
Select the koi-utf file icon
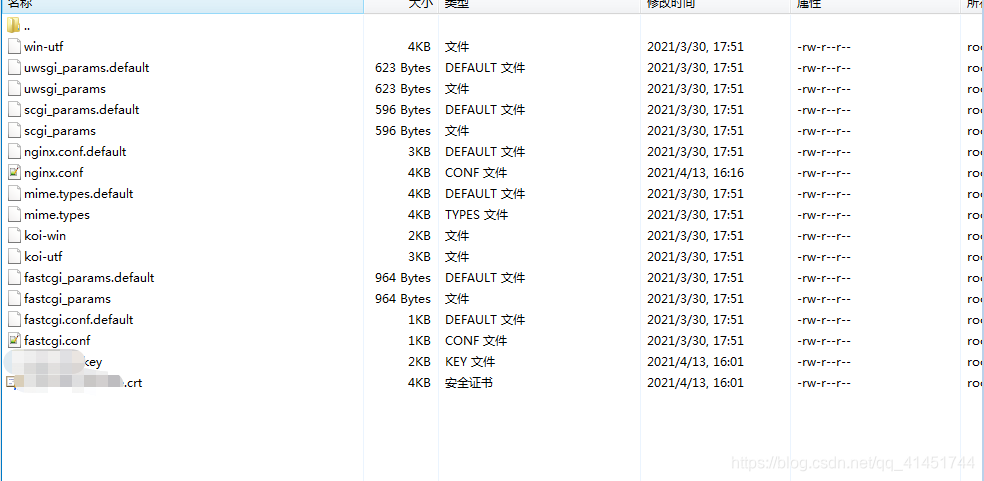click(x=14, y=257)
